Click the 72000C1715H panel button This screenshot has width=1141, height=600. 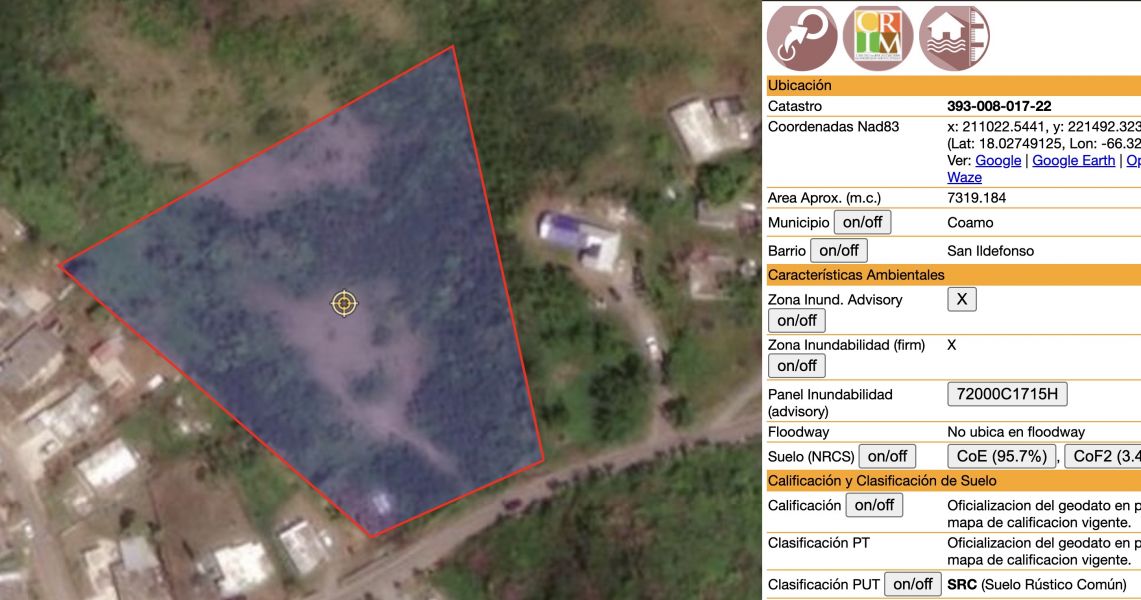coord(1007,393)
